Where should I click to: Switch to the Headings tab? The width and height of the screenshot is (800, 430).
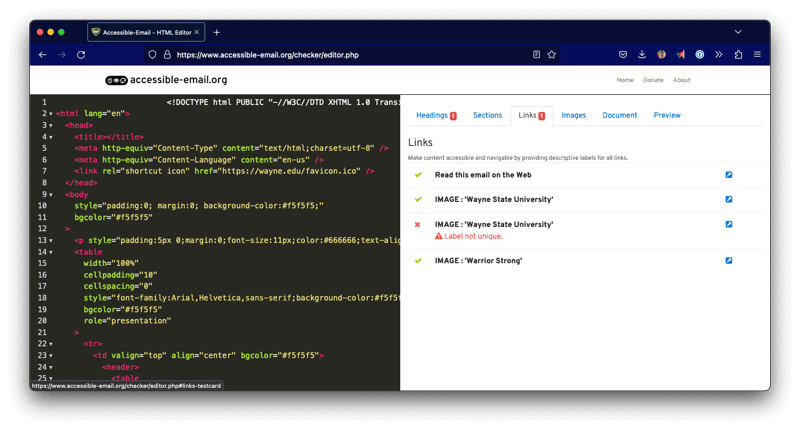tap(435, 115)
